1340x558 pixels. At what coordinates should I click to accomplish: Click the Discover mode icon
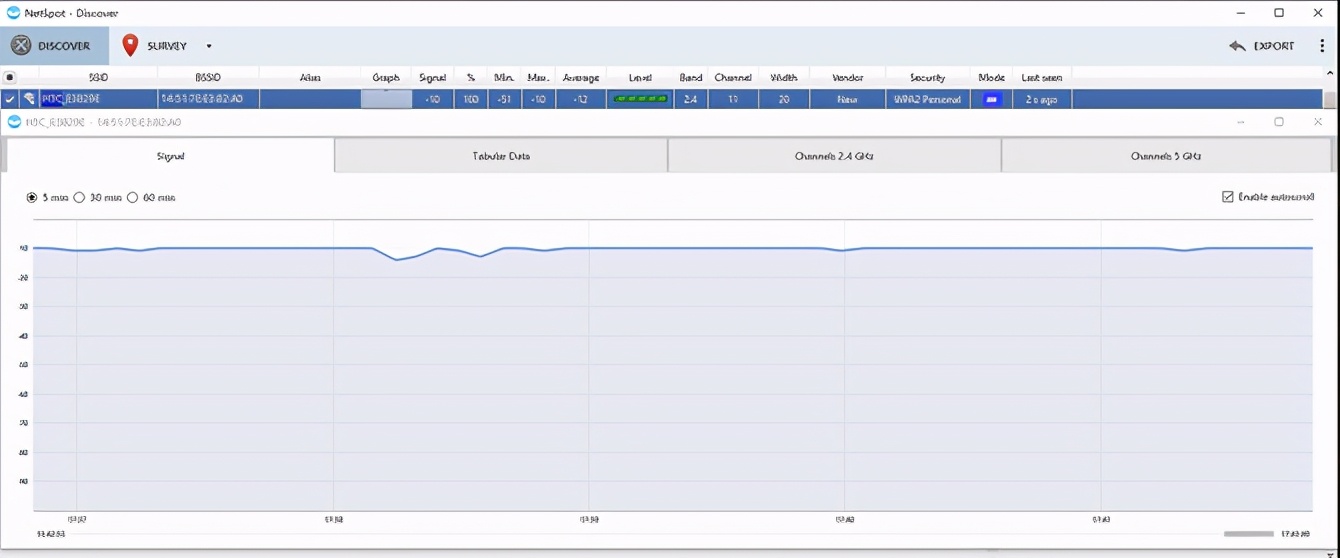(20, 46)
